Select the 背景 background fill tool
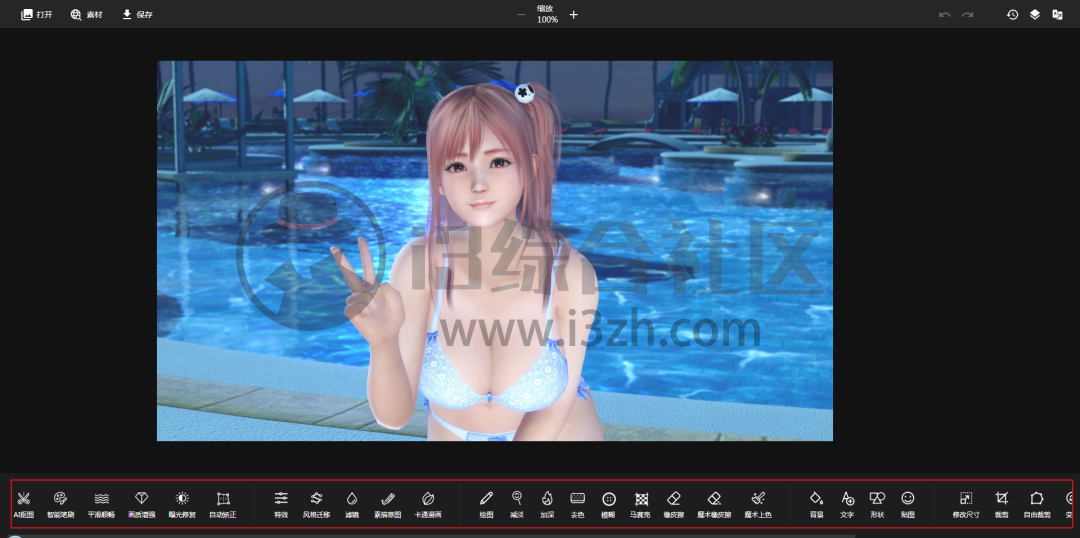Viewport: 1080px width, 538px height. [x=817, y=504]
